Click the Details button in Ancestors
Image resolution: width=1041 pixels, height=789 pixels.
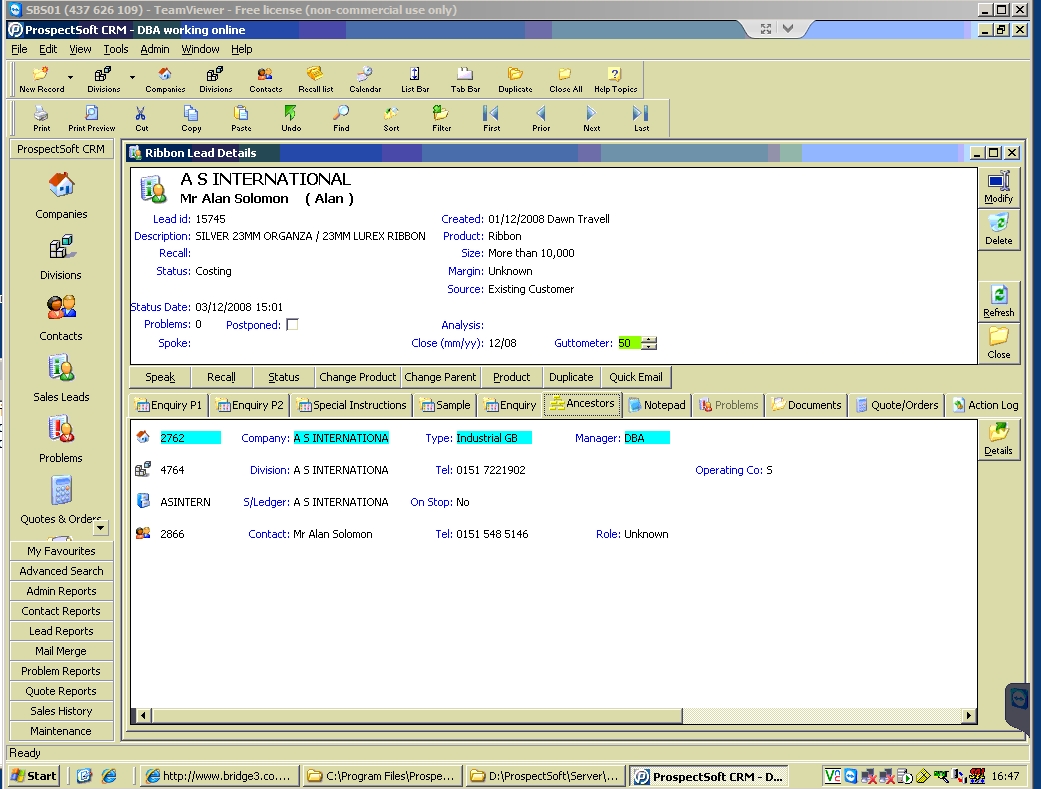point(999,439)
